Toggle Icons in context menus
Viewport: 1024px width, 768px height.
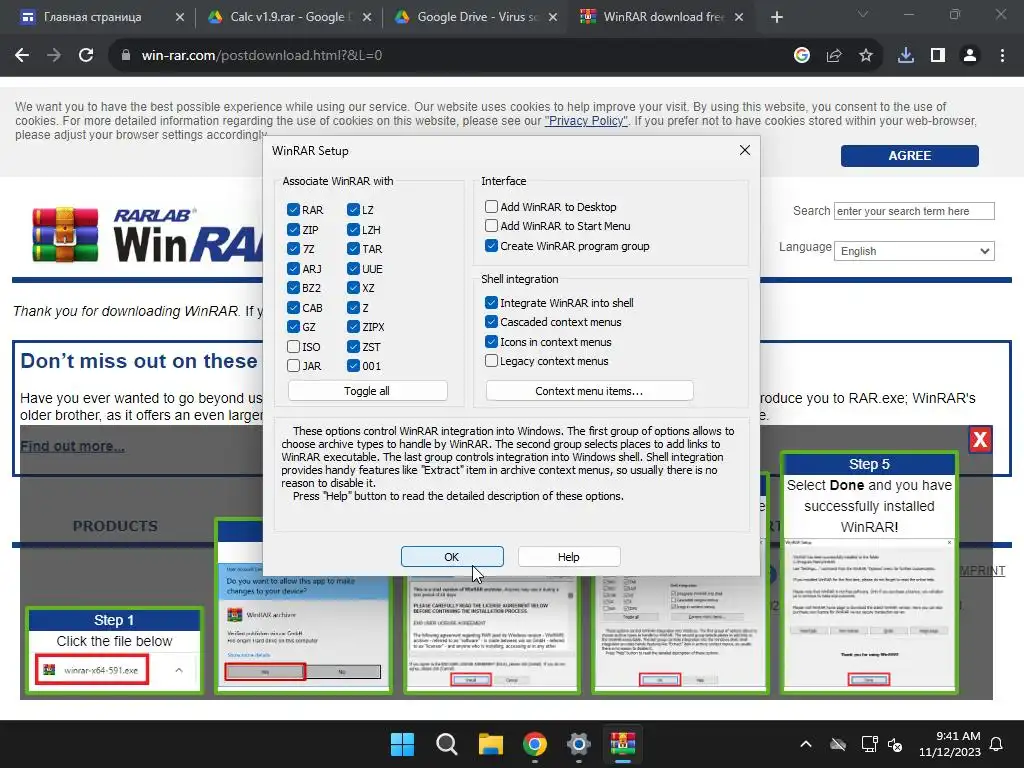(x=491, y=342)
